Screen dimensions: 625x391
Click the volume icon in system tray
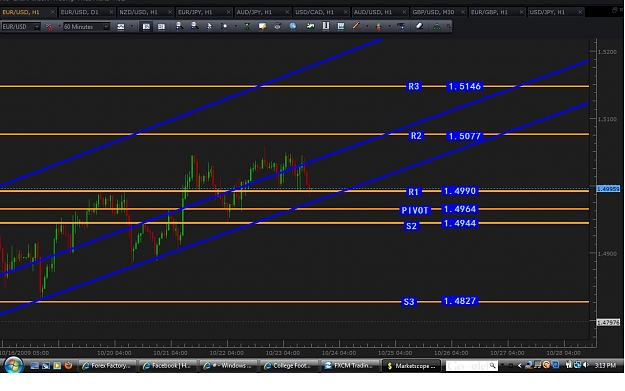click(x=585, y=365)
